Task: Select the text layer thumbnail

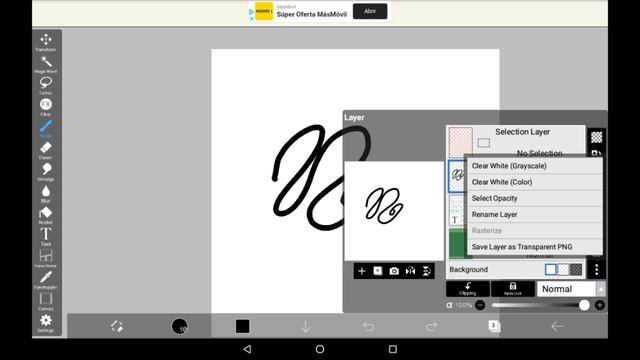Action: [456, 210]
